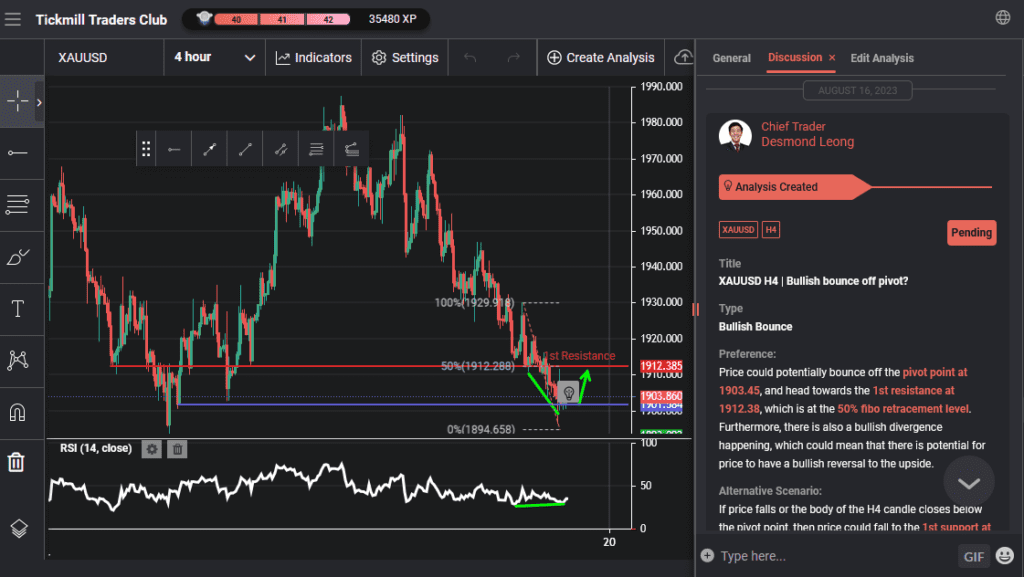
Task: Click the scroll-down chevron in discussion
Action: [968, 482]
